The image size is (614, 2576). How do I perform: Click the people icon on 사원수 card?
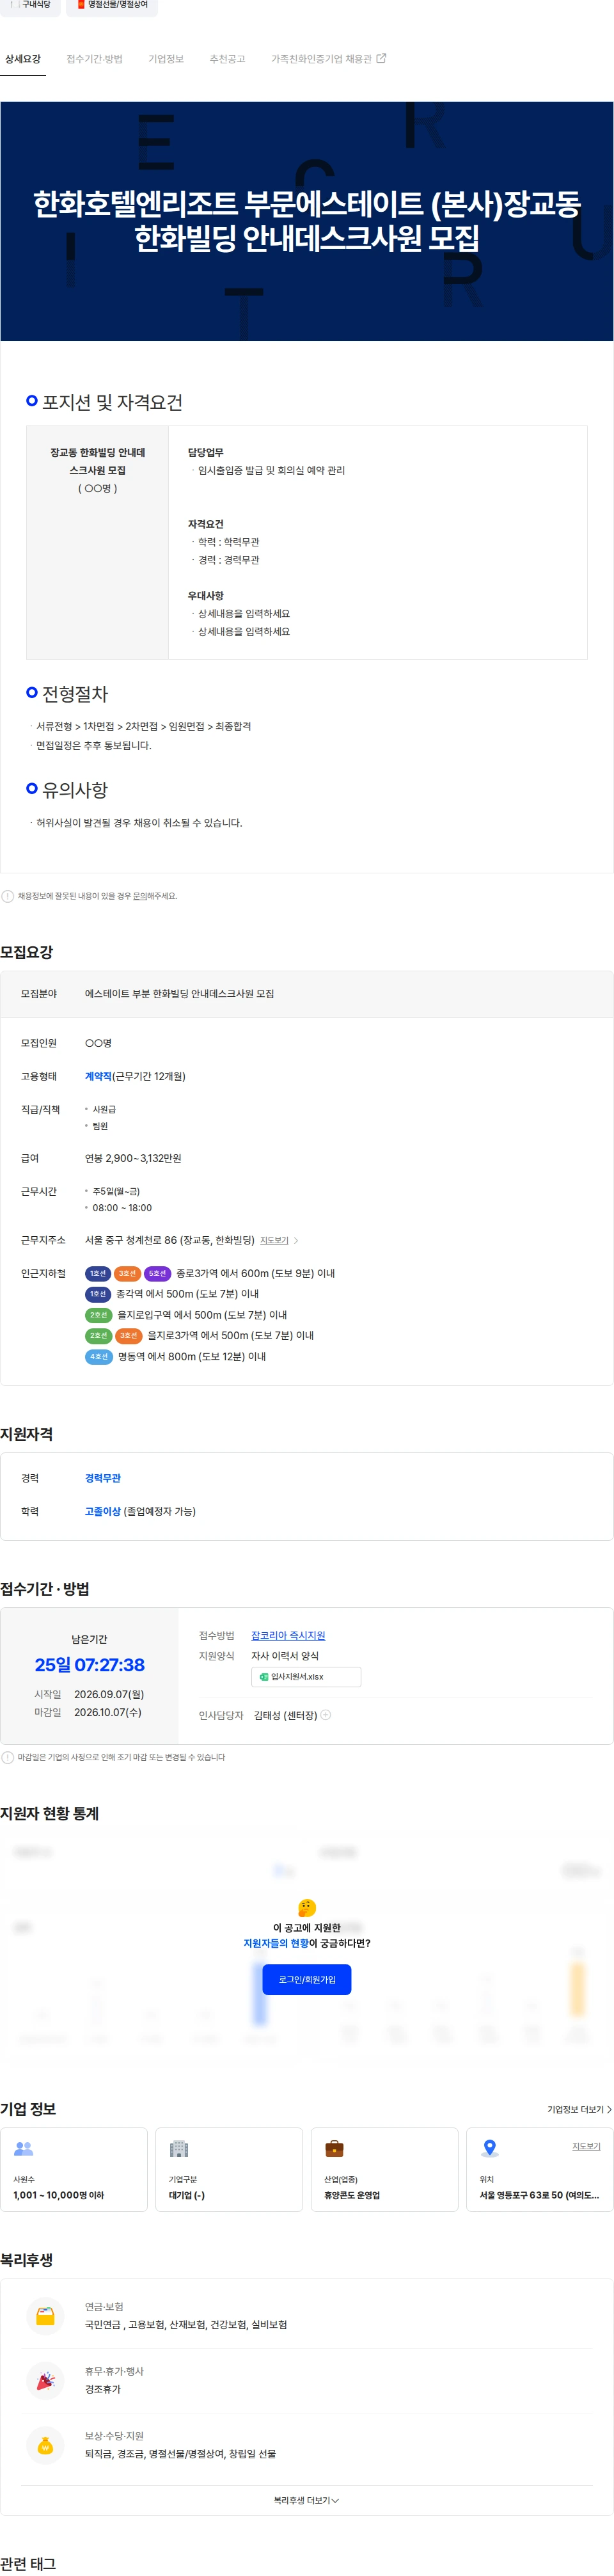pyautogui.click(x=24, y=2148)
